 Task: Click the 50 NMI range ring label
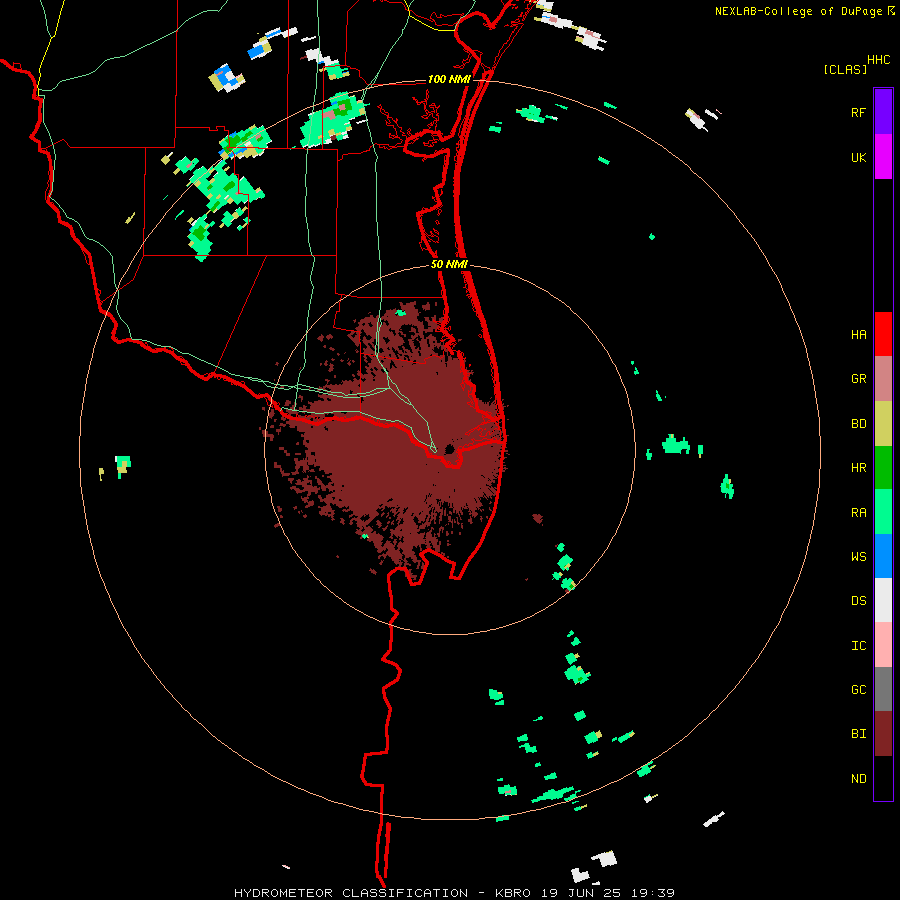pyautogui.click(x=449, y=265)
